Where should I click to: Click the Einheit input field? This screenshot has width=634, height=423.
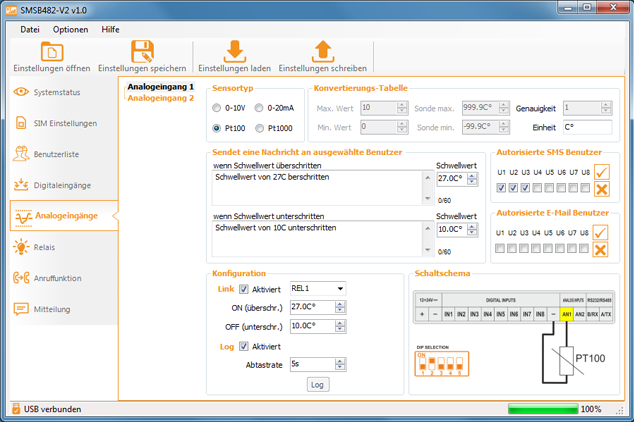pyautogui.click(x=586, y=127)
